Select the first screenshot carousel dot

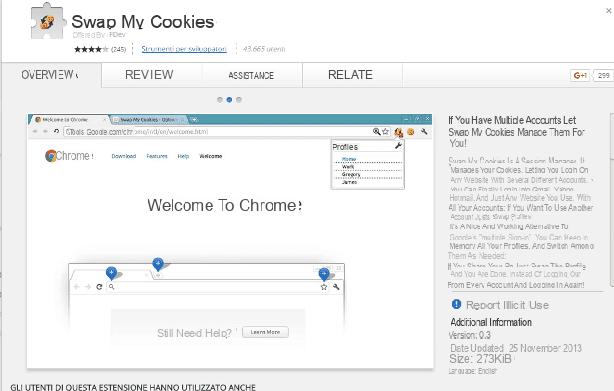[220, 100]
